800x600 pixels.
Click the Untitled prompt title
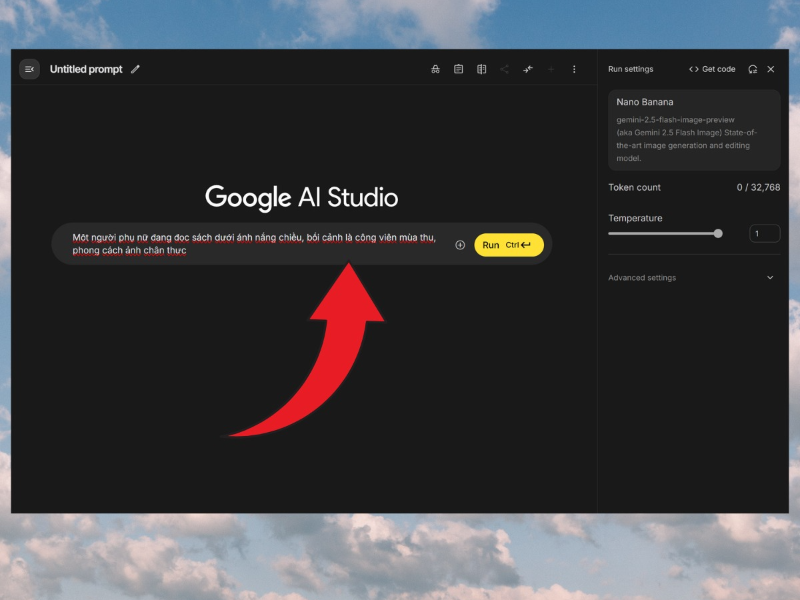(86, 69)
